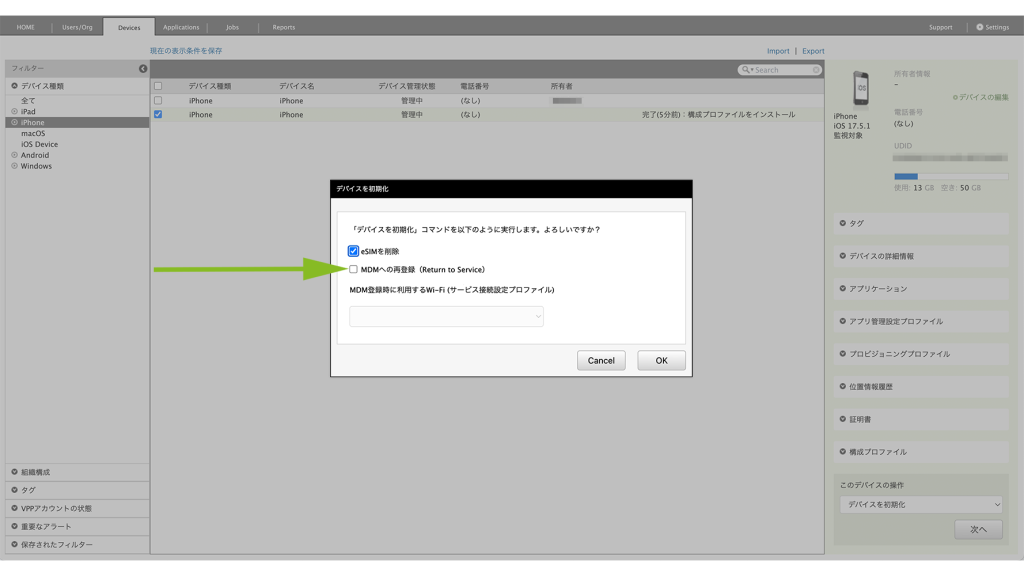
Task: Sort by the デバイス種類 column header
Action: pyautogui.click(x=210, y=86)
